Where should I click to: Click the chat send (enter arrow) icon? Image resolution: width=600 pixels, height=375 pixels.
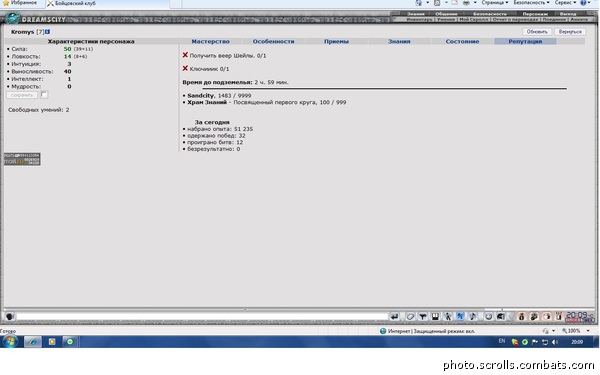[394, 316]
